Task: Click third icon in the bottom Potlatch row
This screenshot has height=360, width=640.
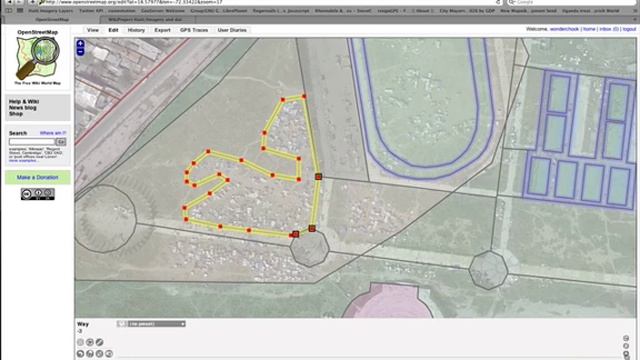Action: tap(99, 353)
